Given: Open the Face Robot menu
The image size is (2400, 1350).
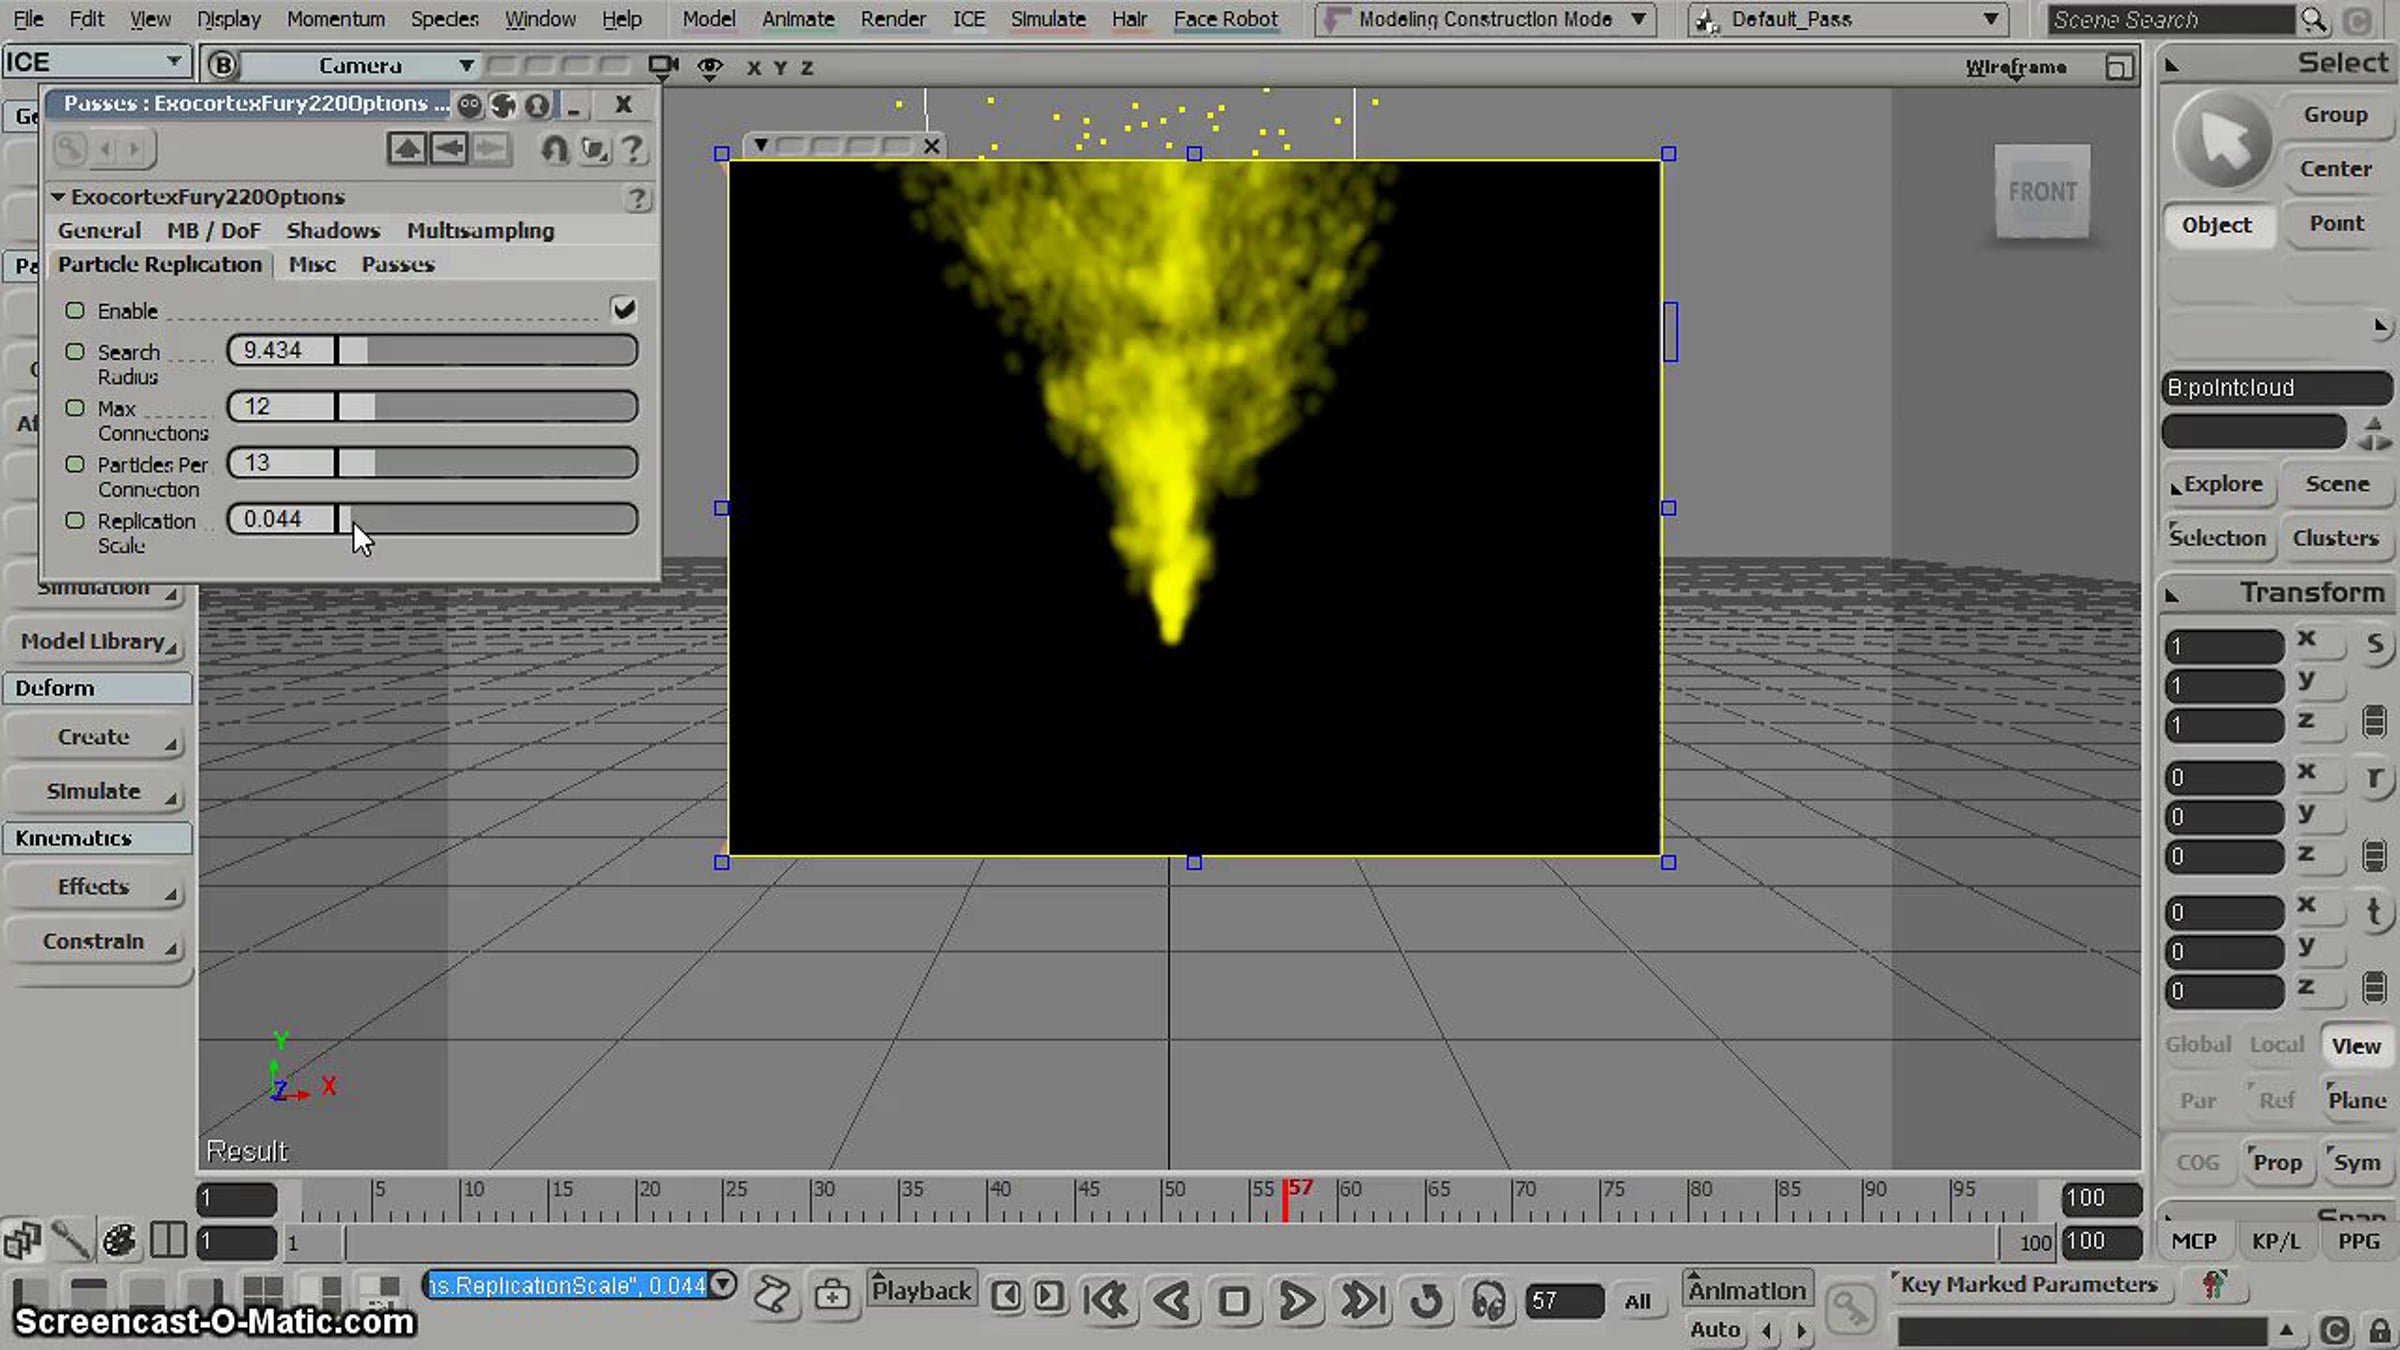Looking at the screenshot, I should (x=1225, y=19).
